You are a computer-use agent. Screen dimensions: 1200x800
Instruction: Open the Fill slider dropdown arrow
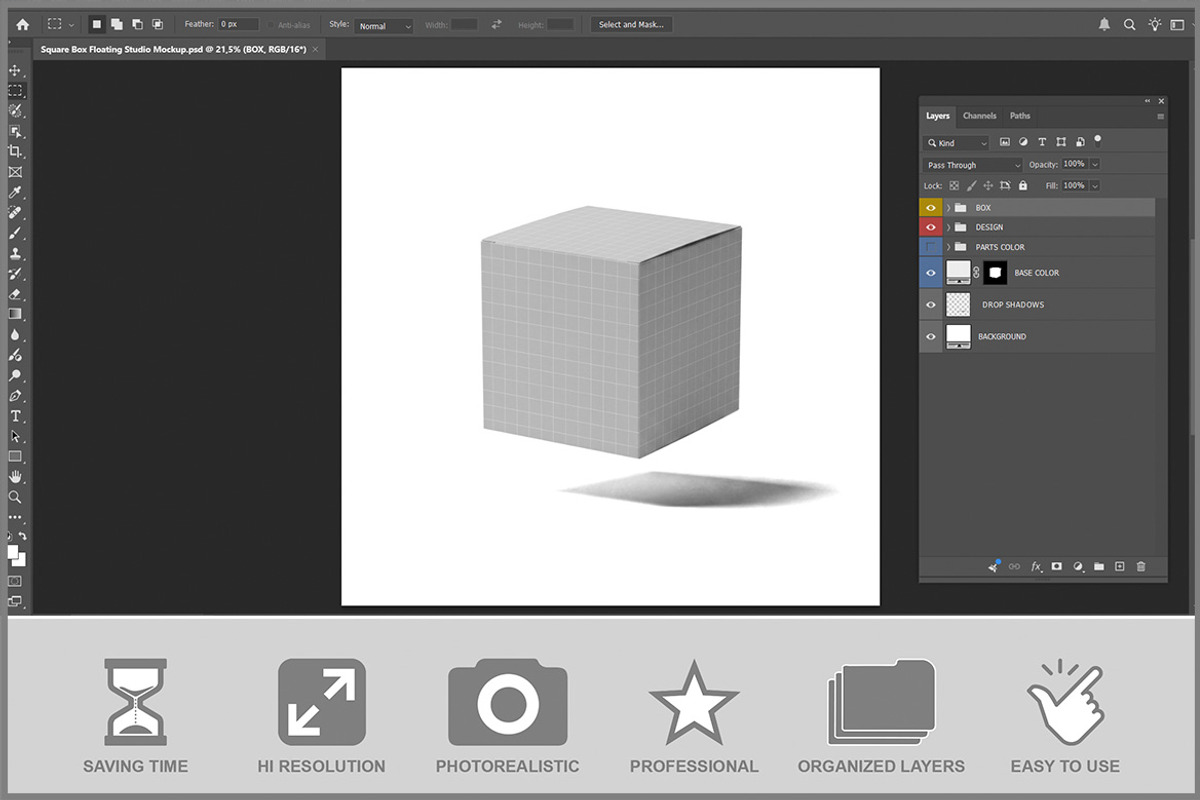tap(1095, 186)
